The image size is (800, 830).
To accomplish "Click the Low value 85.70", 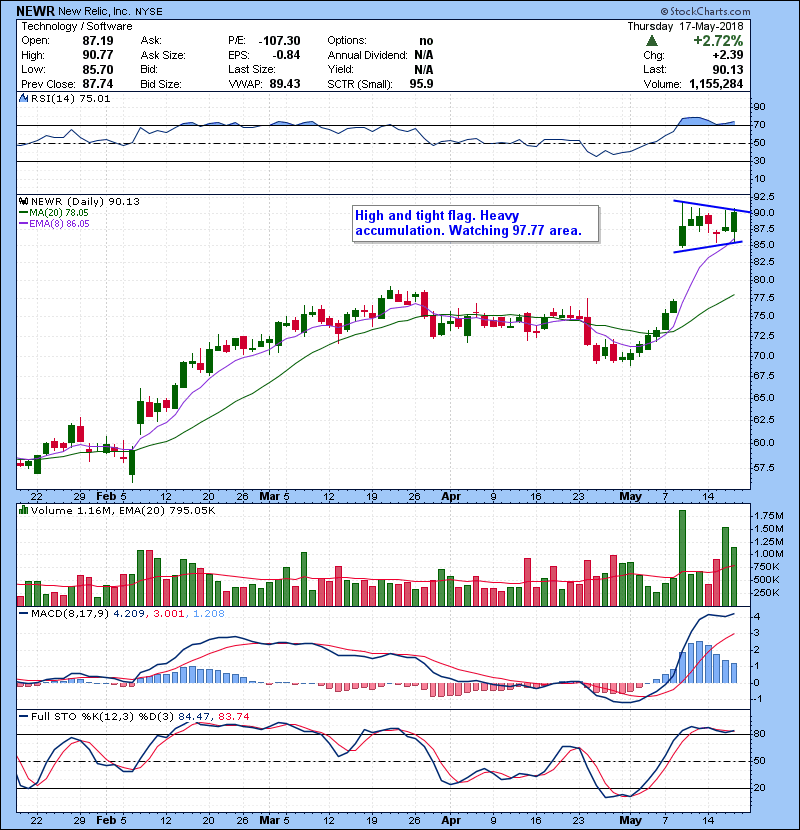I will point(97,69).
